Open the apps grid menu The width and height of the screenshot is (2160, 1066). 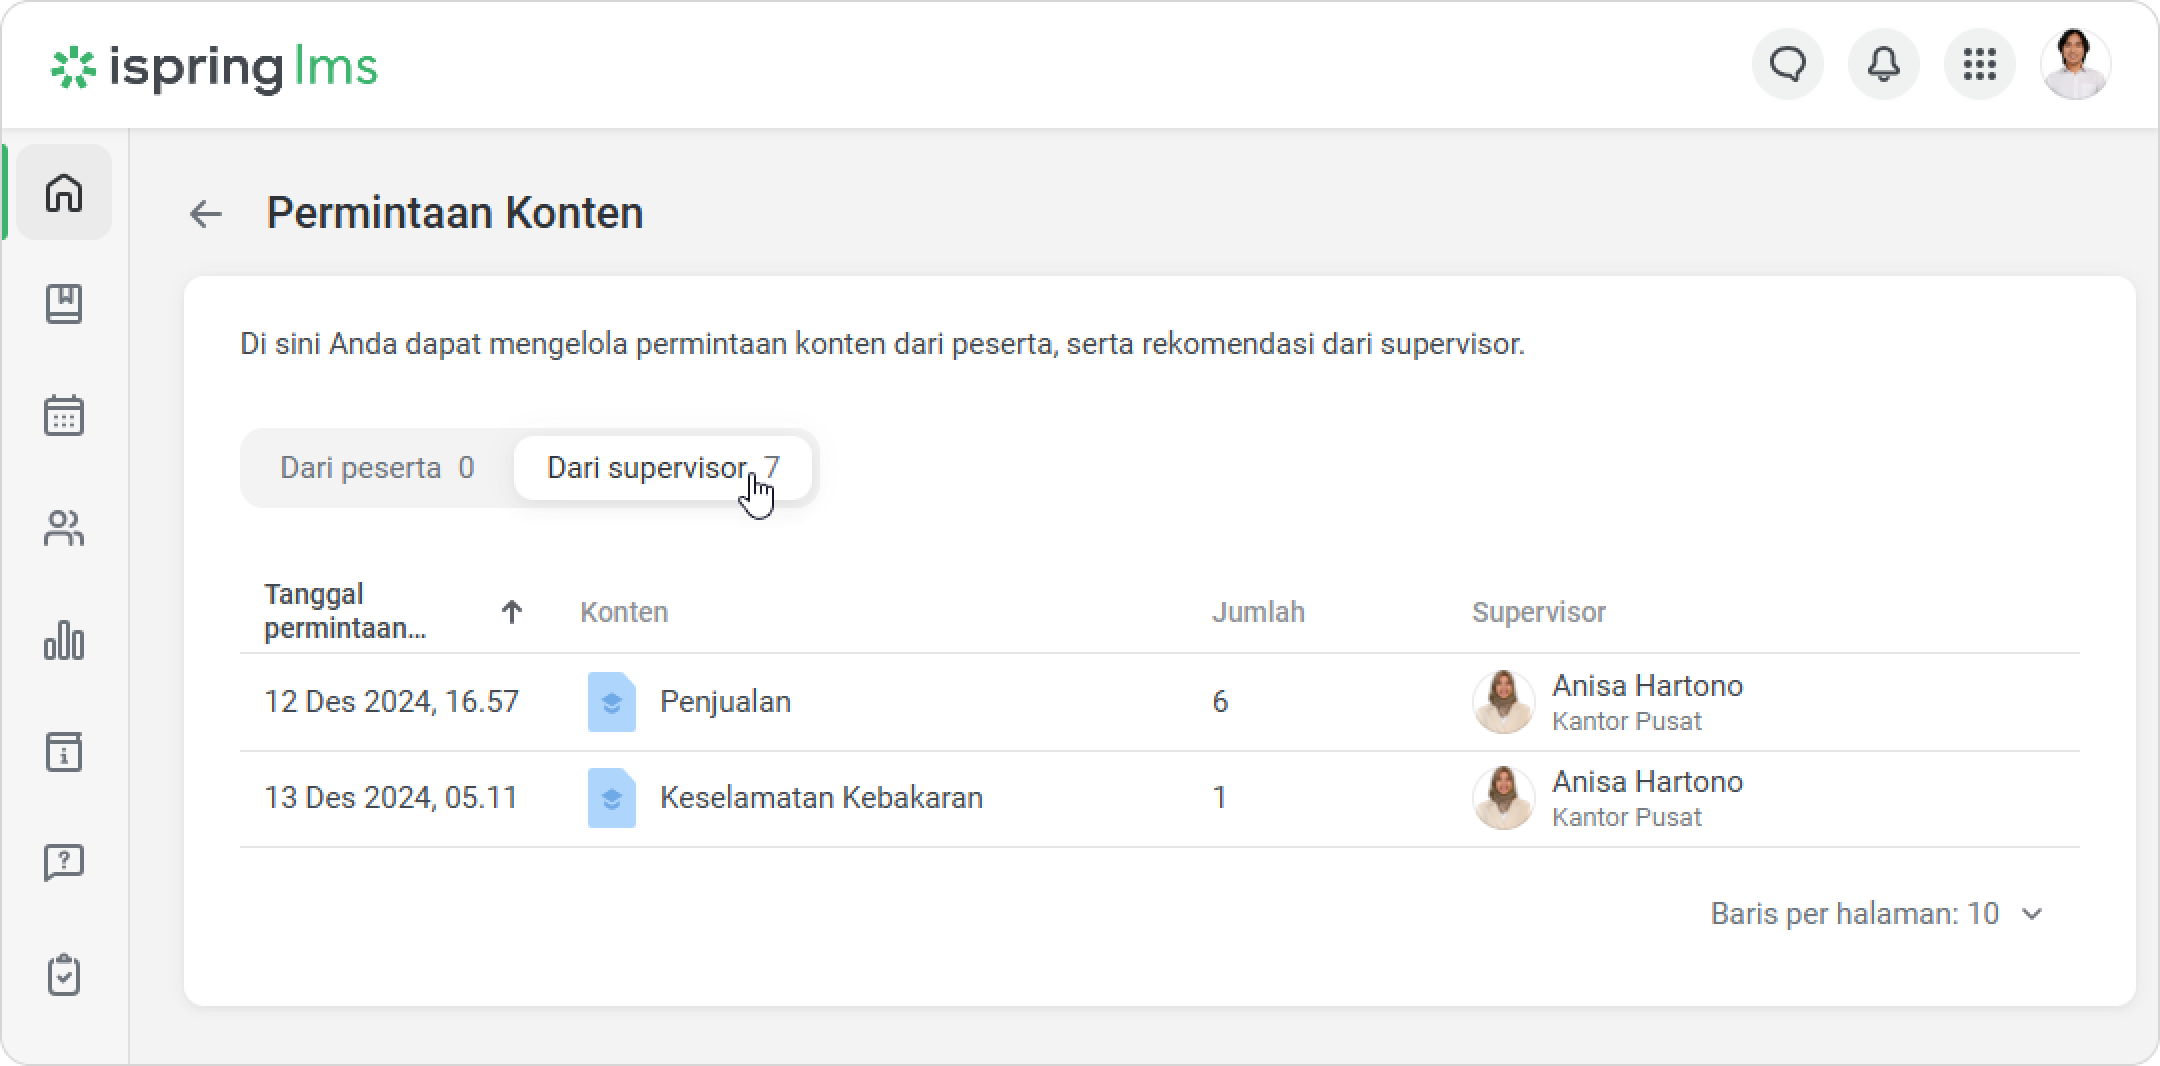(1979, 65)
